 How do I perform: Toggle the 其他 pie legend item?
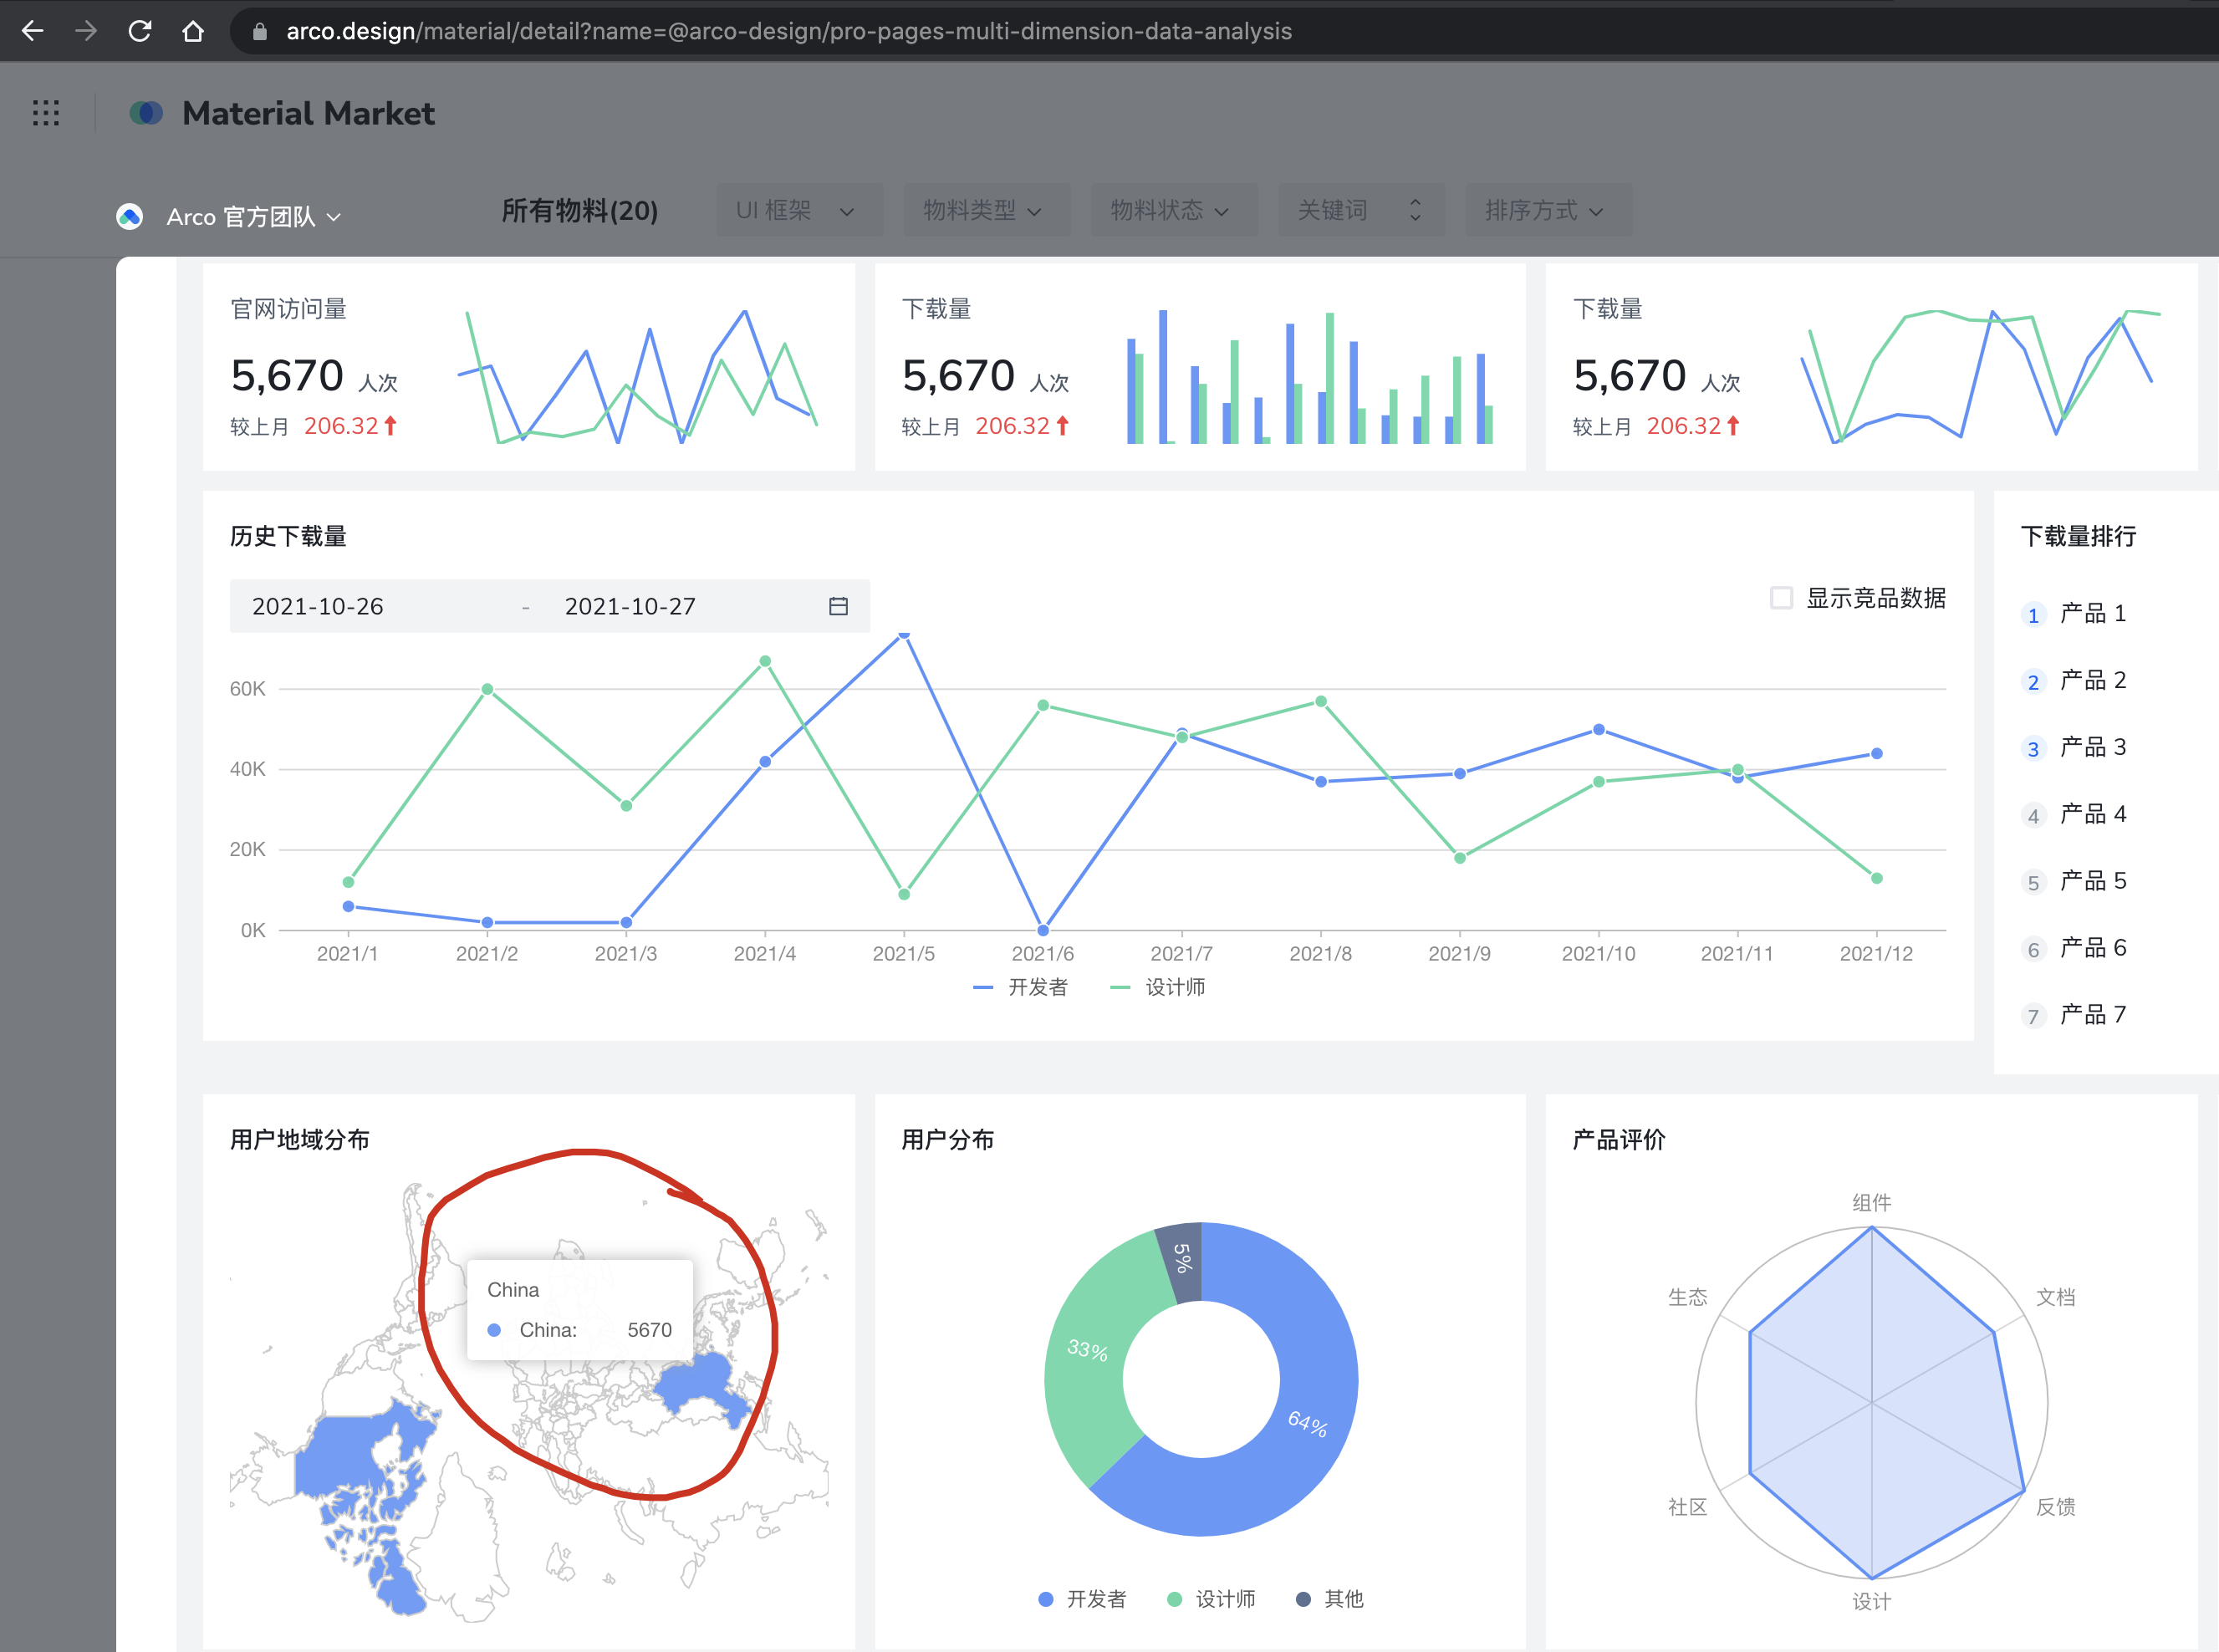(x=1330, y=1599)
